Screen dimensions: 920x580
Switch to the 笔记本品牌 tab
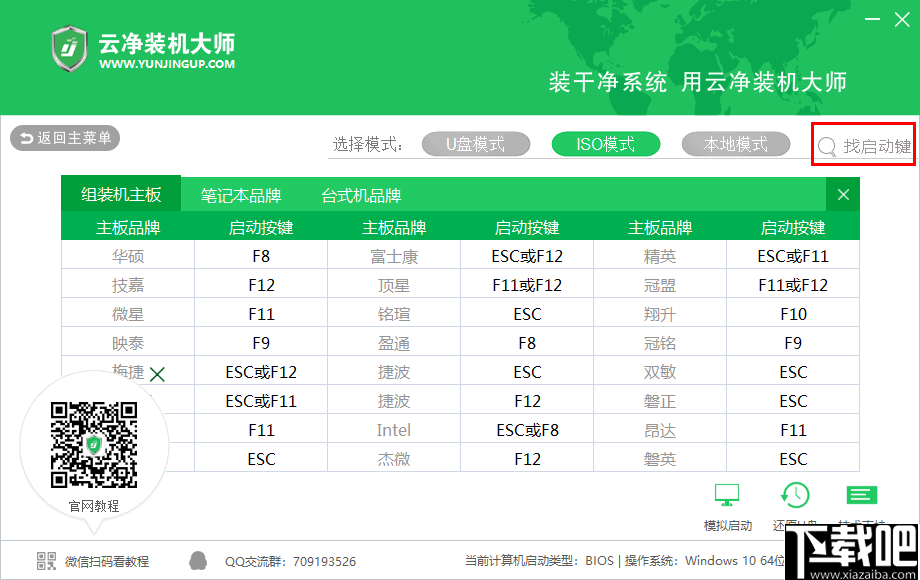(x=240, y=194)
